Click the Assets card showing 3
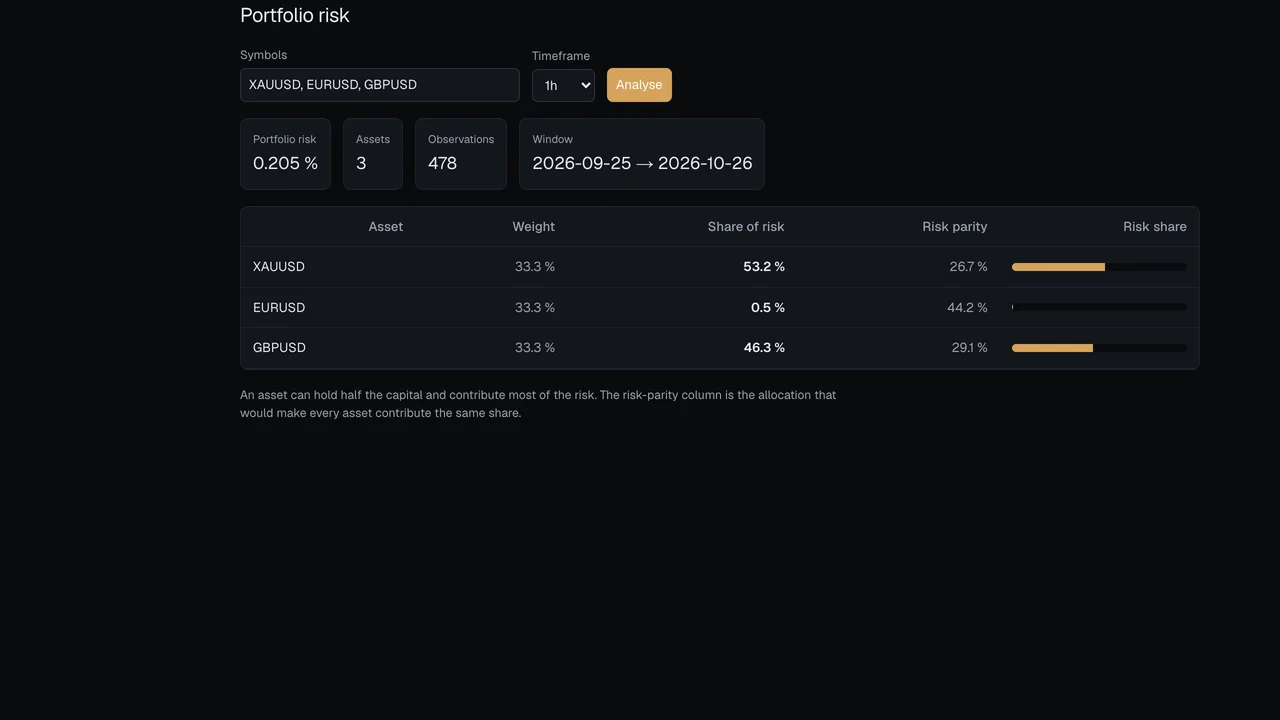1280x720 pixels. (x=373, y=154)
